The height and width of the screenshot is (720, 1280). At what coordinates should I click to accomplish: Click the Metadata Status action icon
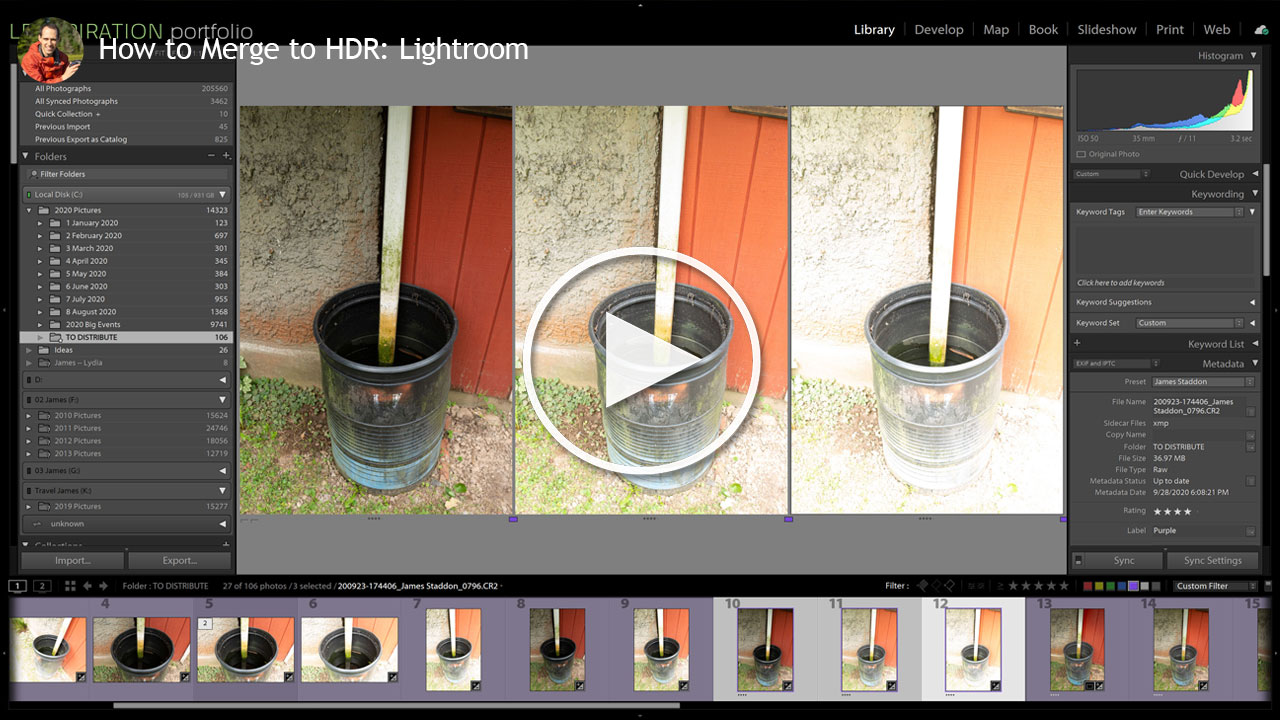(x=1250, y=481)
